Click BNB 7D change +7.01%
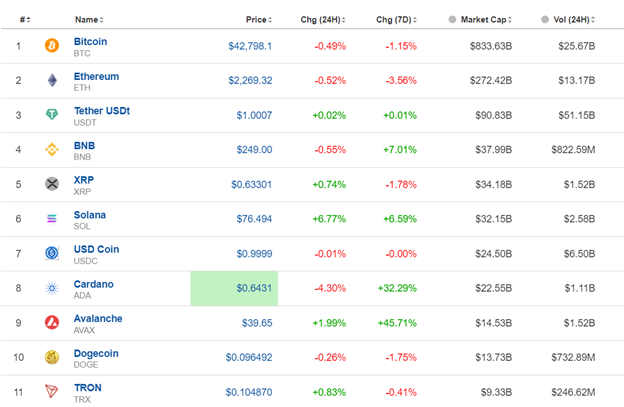Image resolution: width=624 pixels, height=407 pixels. pos(400,150)
